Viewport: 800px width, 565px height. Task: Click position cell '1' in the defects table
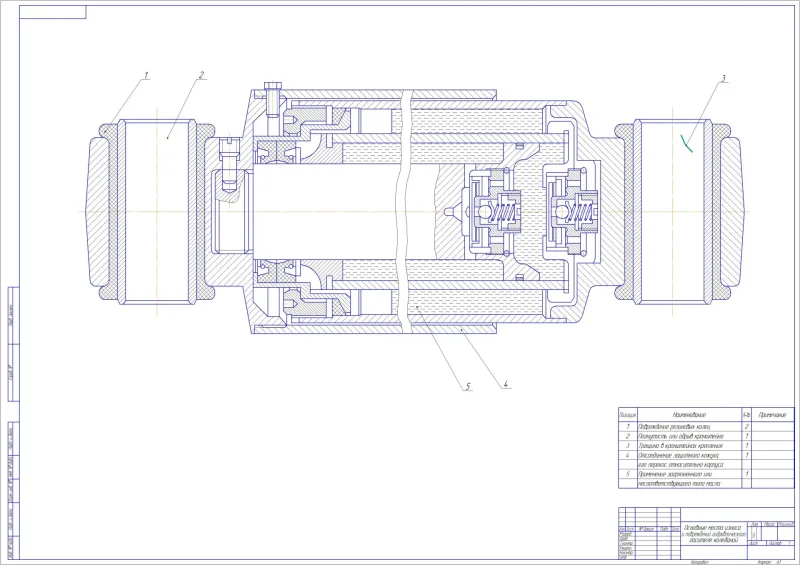628,426
